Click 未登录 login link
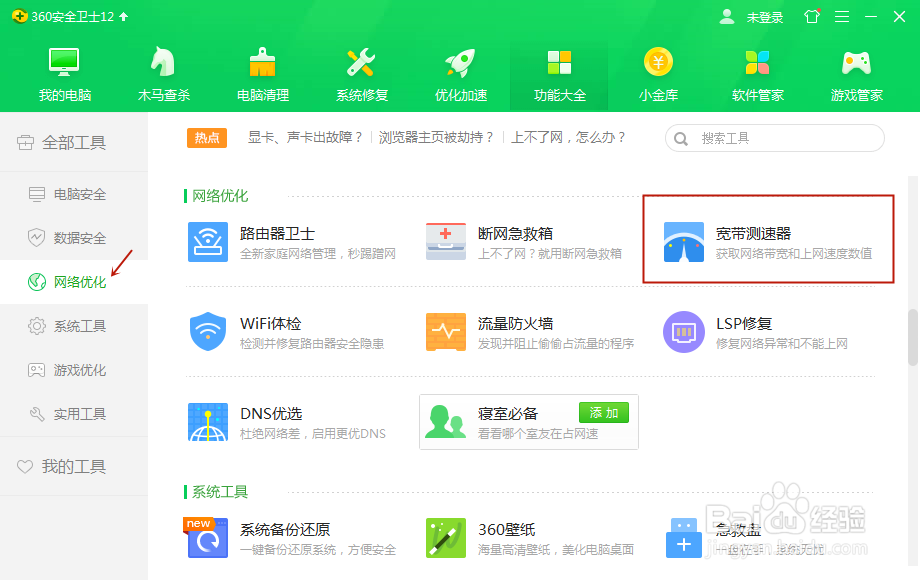 click(765, 18)
